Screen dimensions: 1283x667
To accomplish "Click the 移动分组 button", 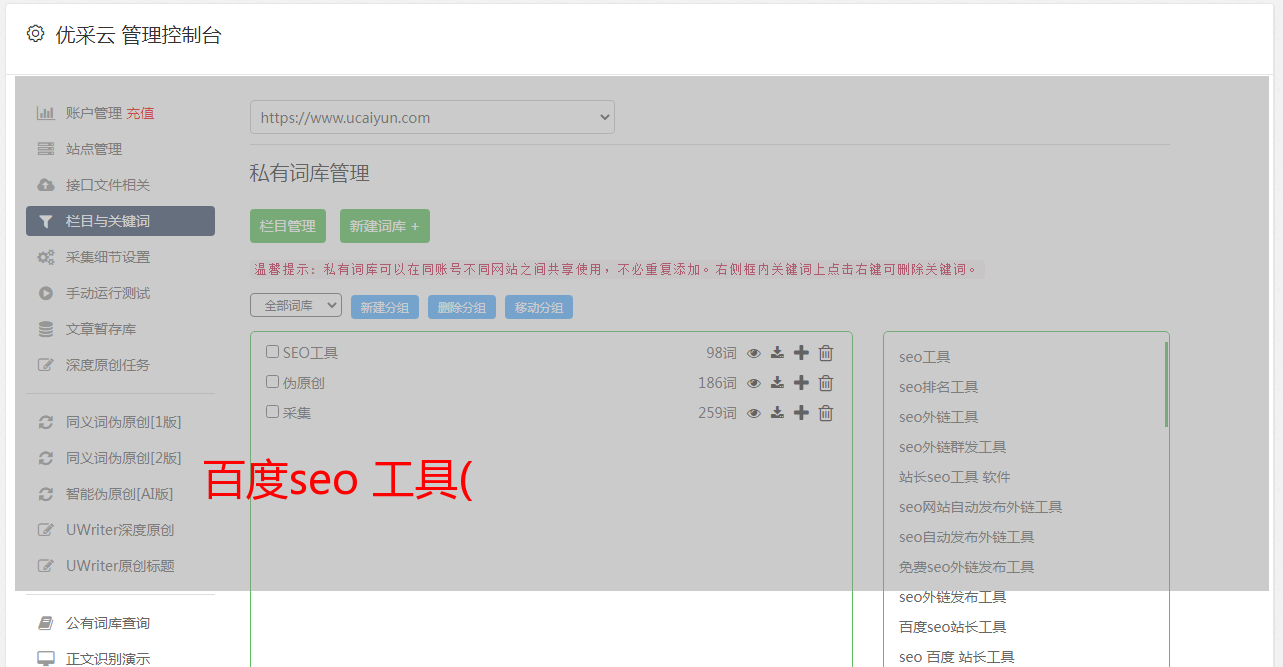I will click(x=539, y=307).
